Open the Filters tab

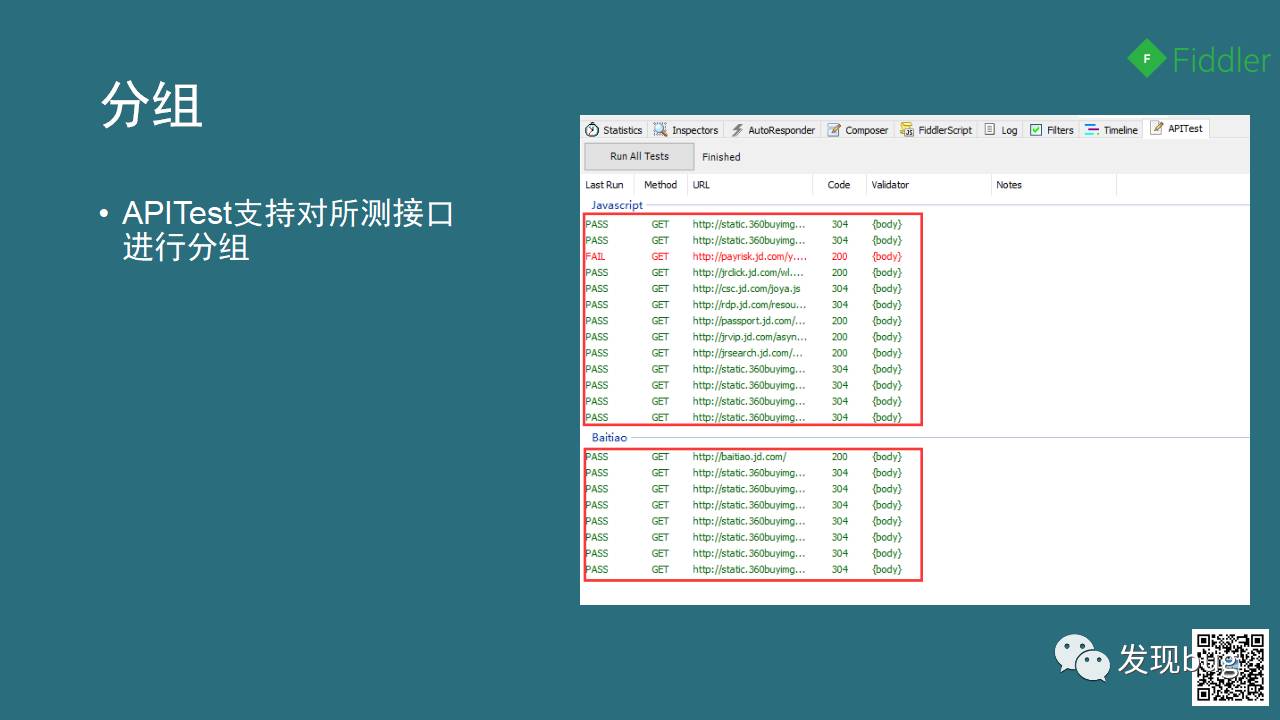(x=1052, y=130)
